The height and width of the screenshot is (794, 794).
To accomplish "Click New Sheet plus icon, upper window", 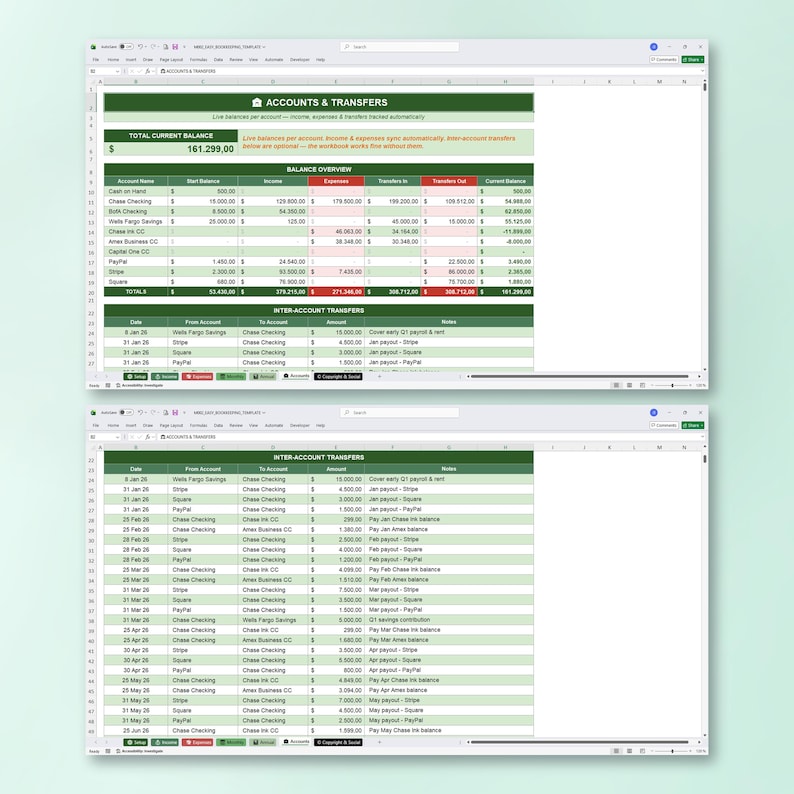I will pos(380,376).
